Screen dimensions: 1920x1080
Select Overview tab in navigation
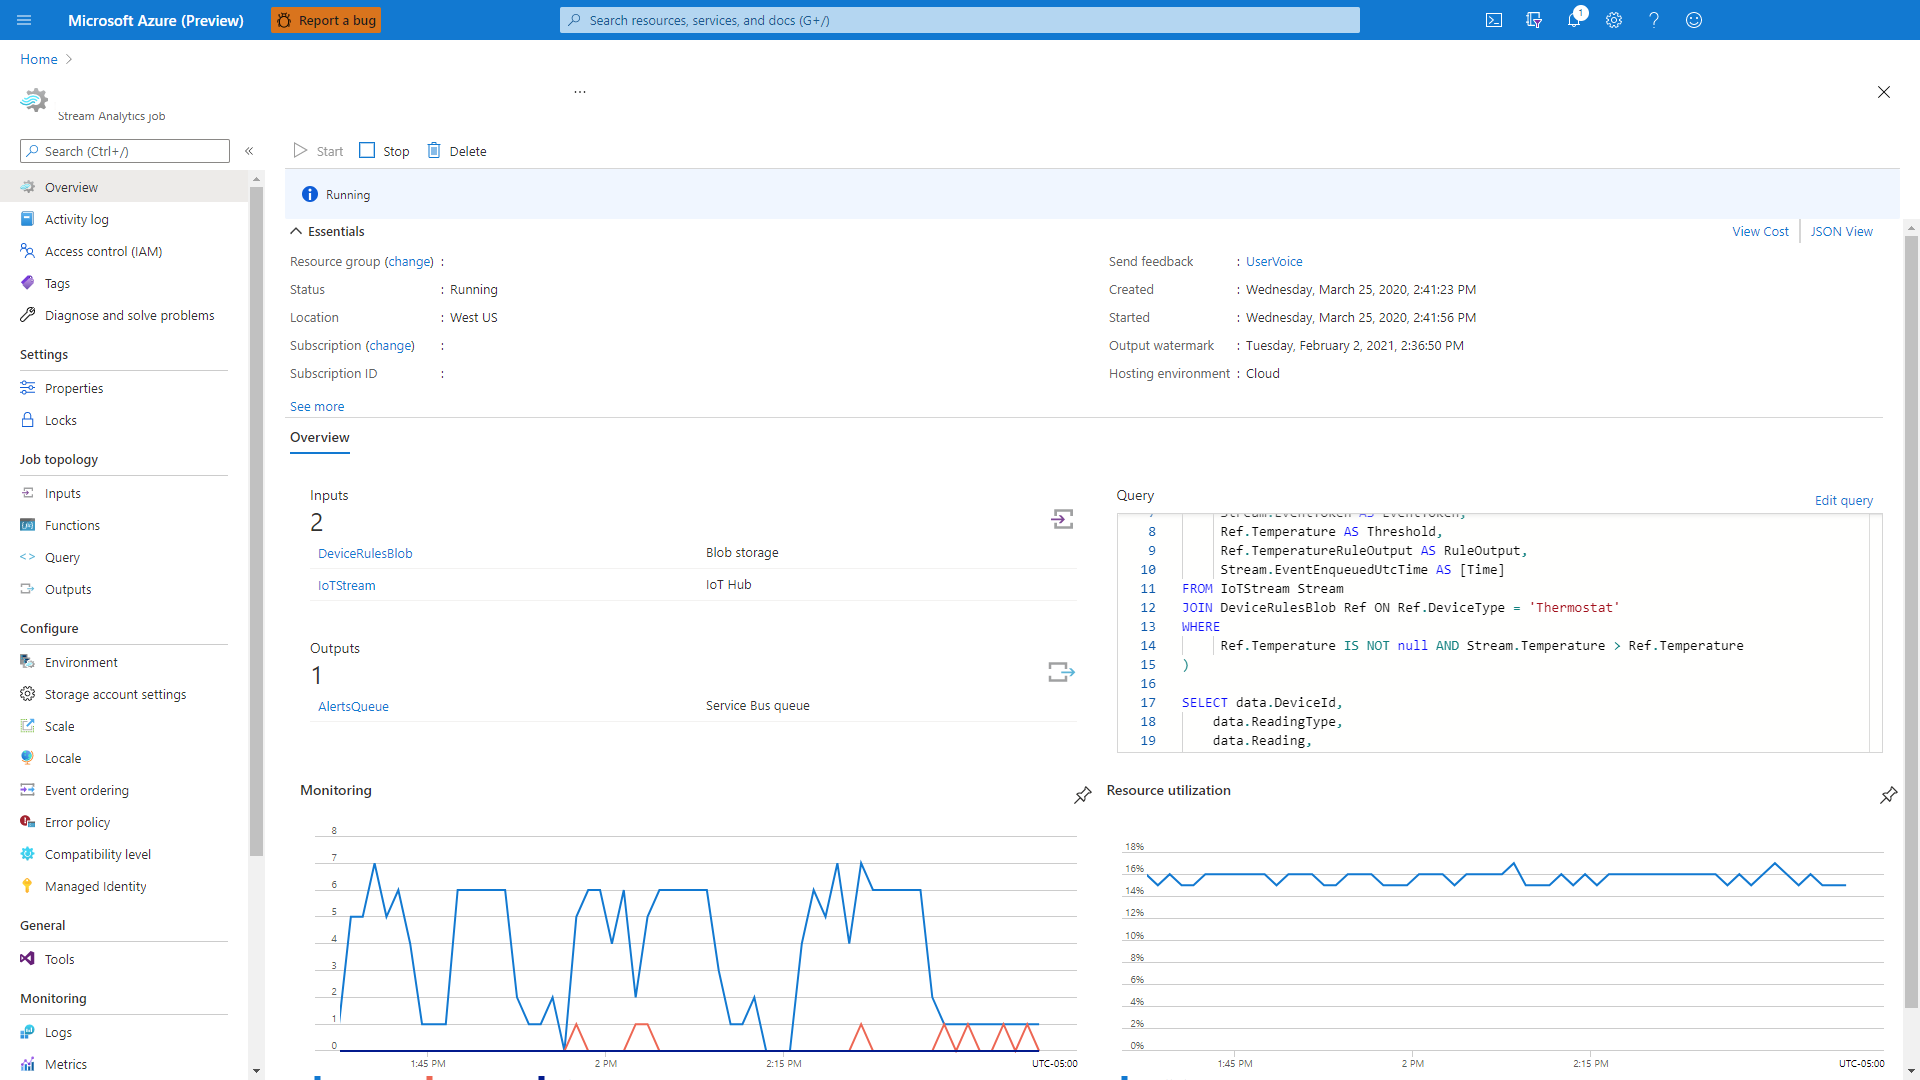tap(71, 187)
